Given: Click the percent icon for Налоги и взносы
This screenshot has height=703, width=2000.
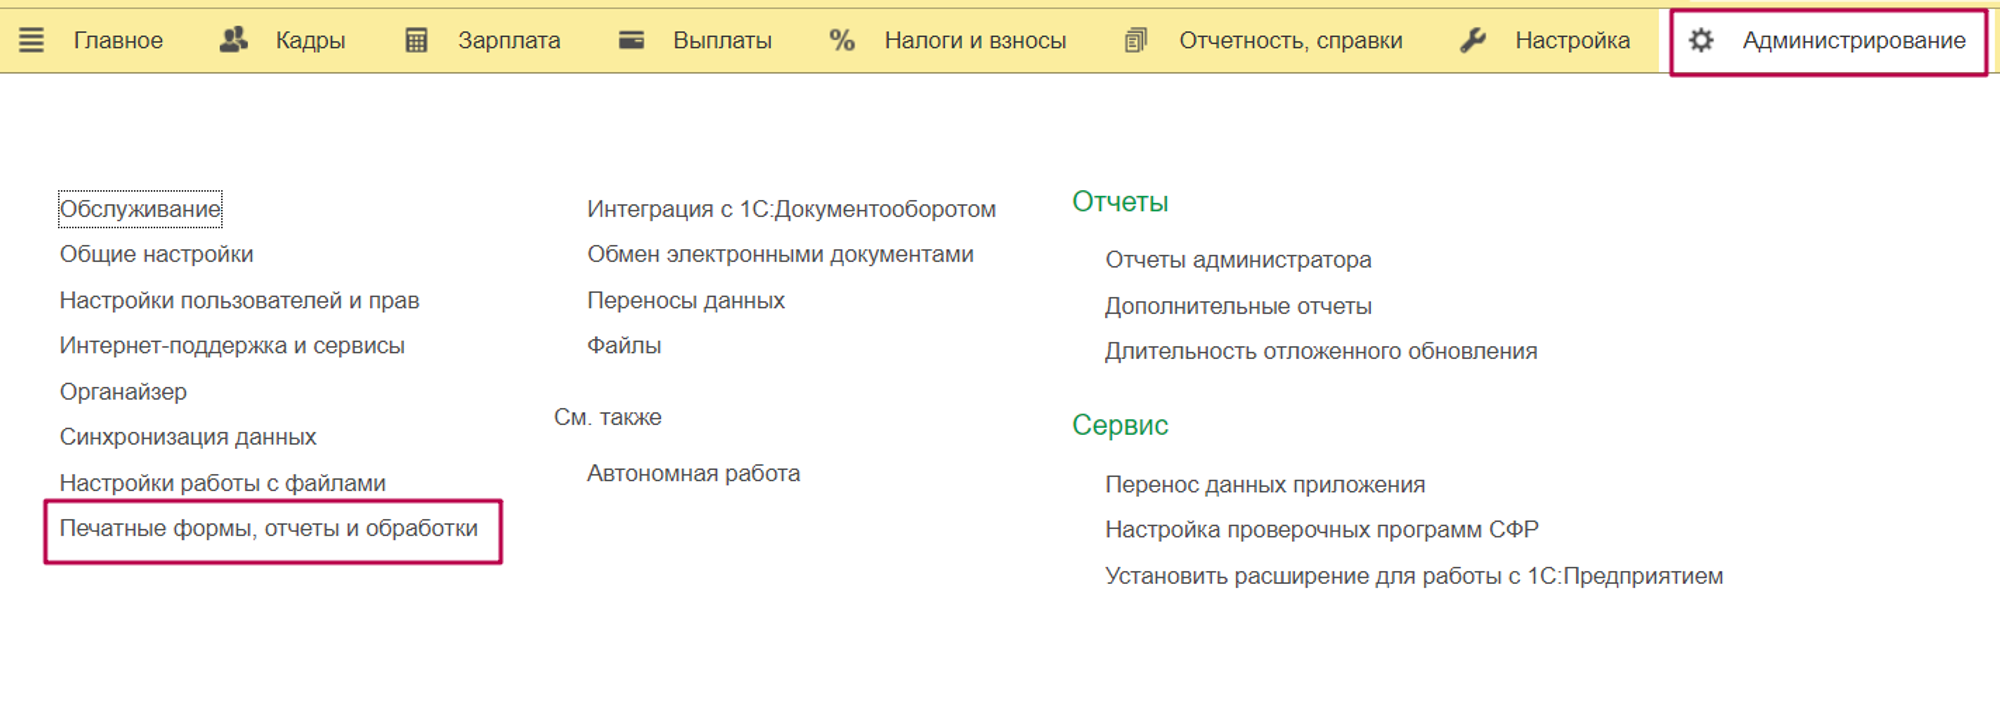Looking at the screenshot, I should (842, 40).
